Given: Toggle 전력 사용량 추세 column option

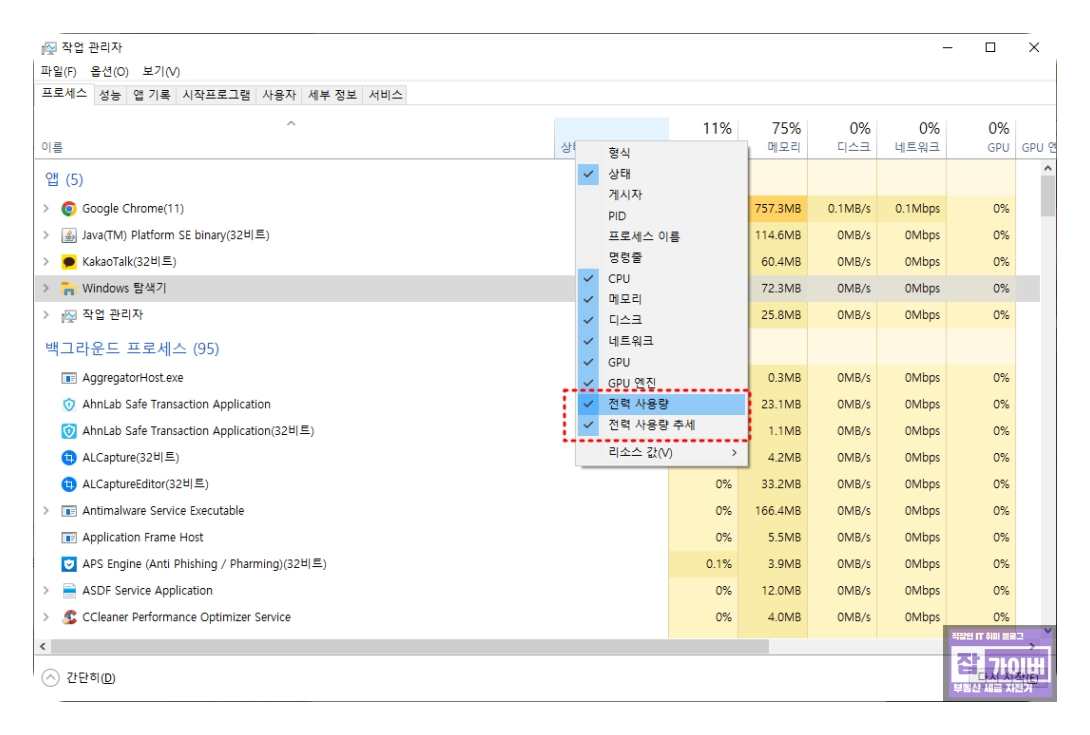Looking at the screenshot, I should point(661,425).
